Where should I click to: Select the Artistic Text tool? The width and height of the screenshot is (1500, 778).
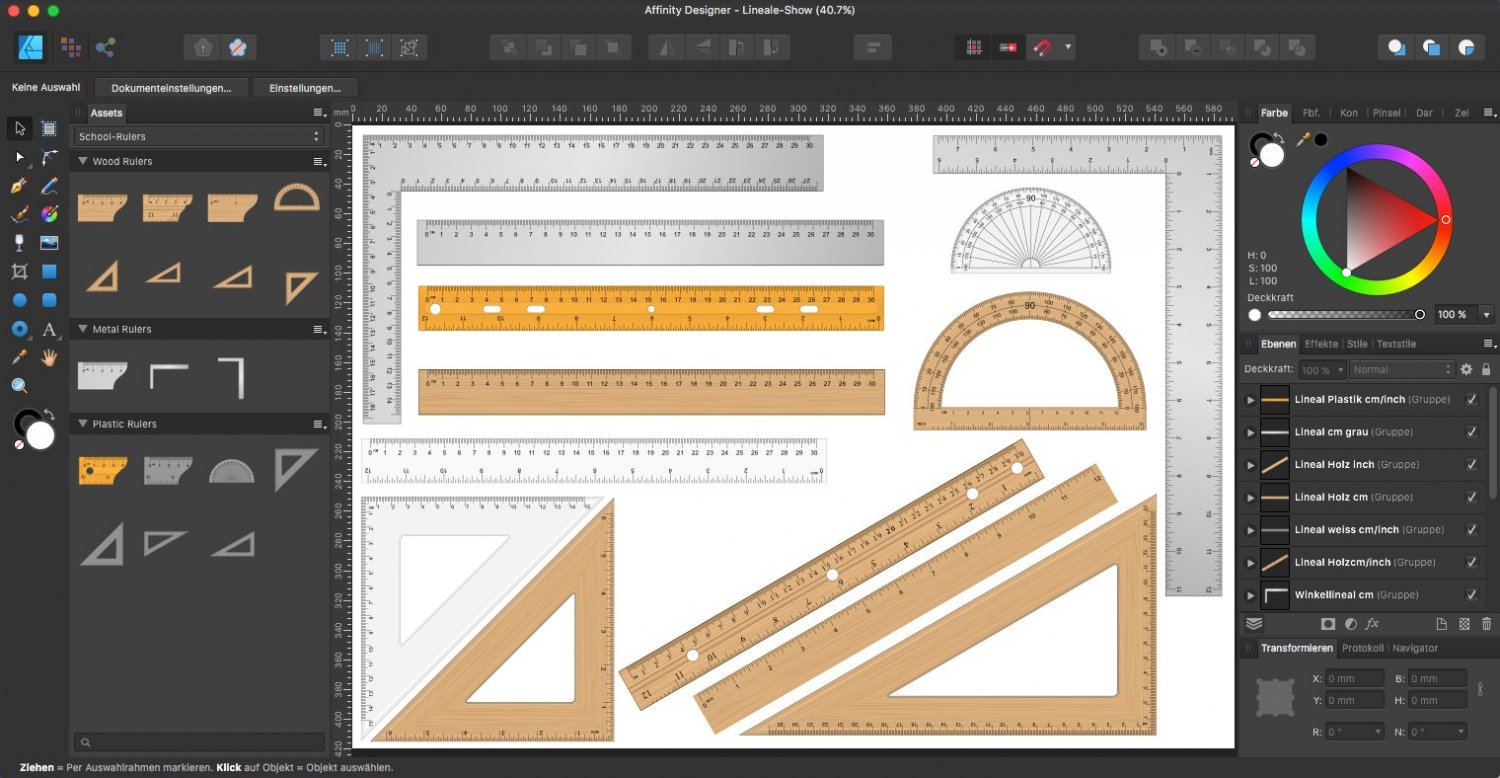[49, 329]
